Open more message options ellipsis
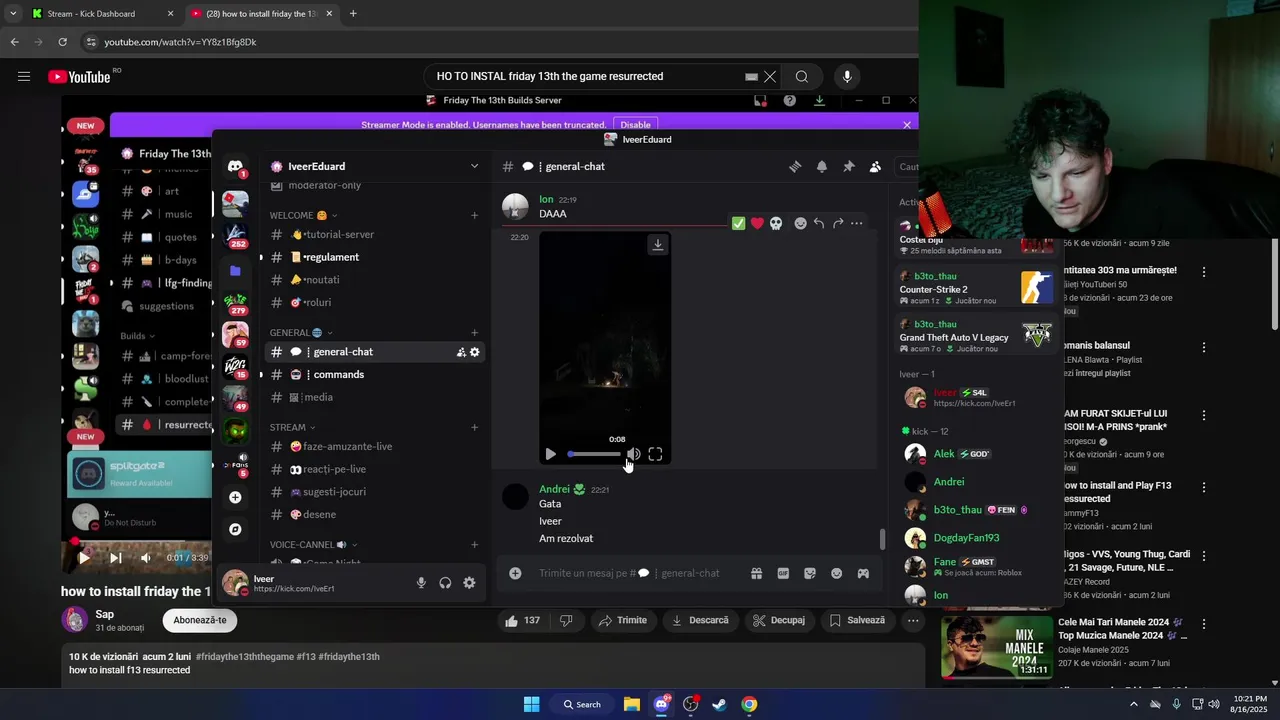The width and height of the screenshot is (1280, 720). tap(857, 223)
